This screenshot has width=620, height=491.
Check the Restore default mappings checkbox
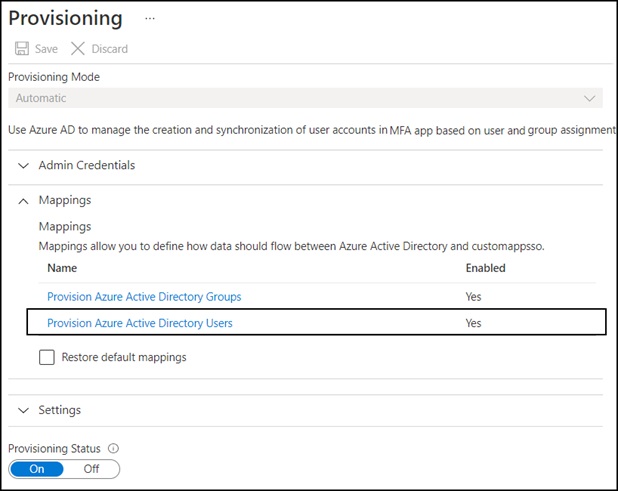pyautogui.click(x=47, y=357)
